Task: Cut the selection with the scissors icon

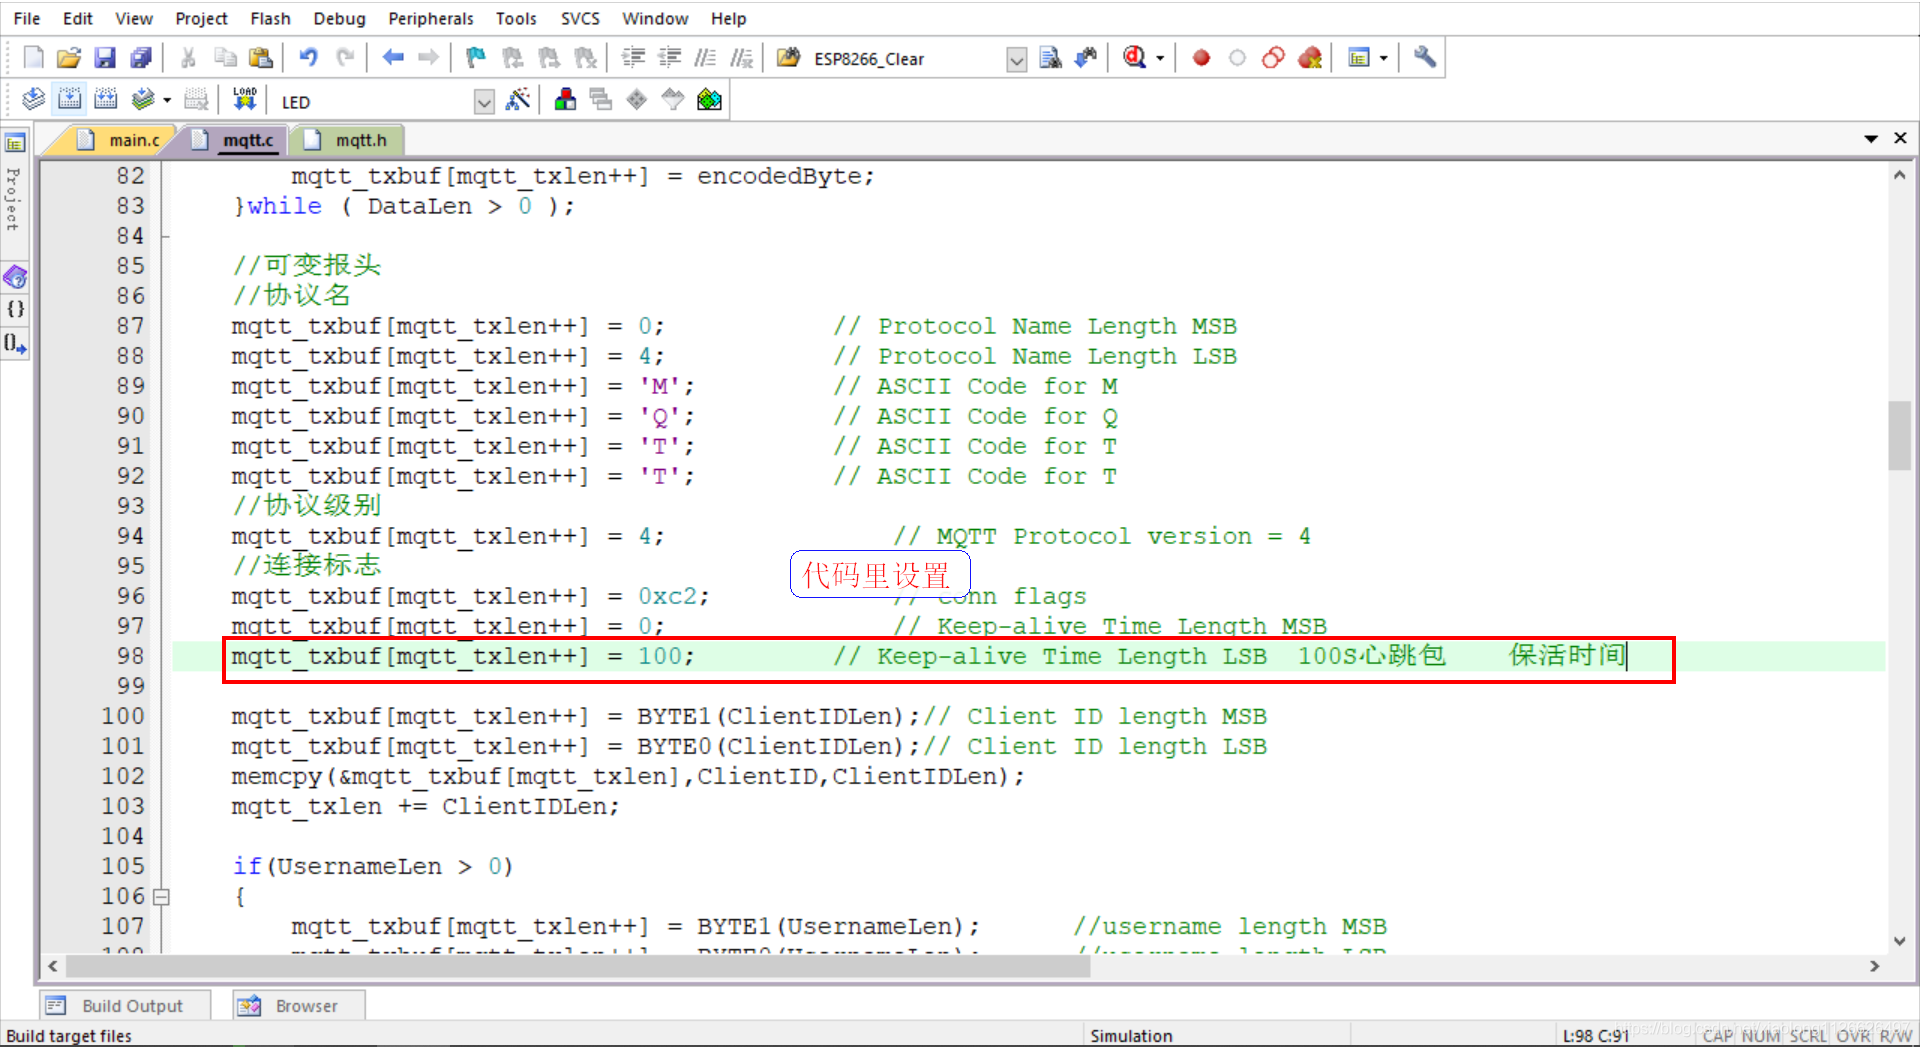Action: tap(188, 58)
